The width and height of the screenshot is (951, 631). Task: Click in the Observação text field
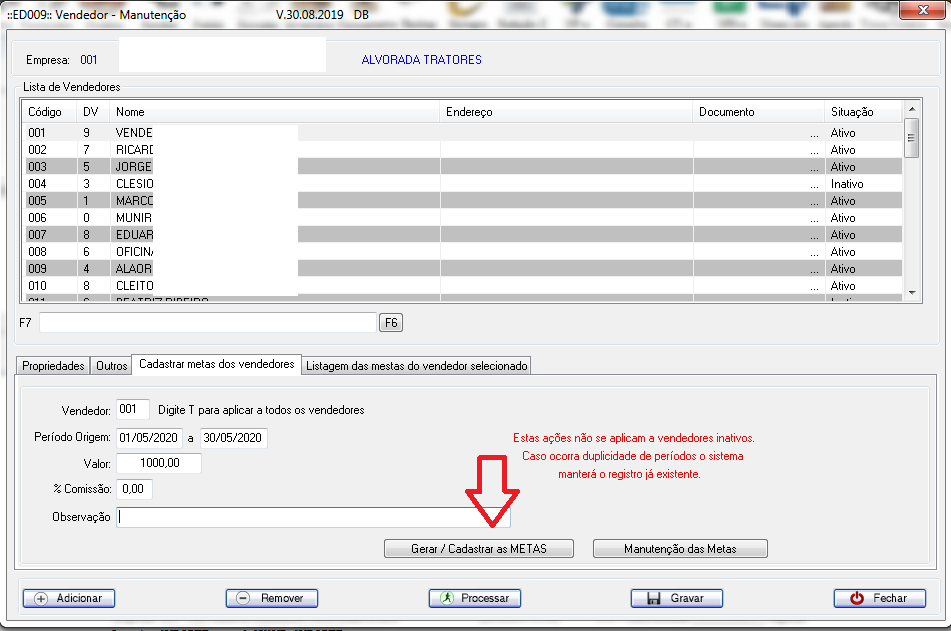pyautogui.click(x=313, y=517)
